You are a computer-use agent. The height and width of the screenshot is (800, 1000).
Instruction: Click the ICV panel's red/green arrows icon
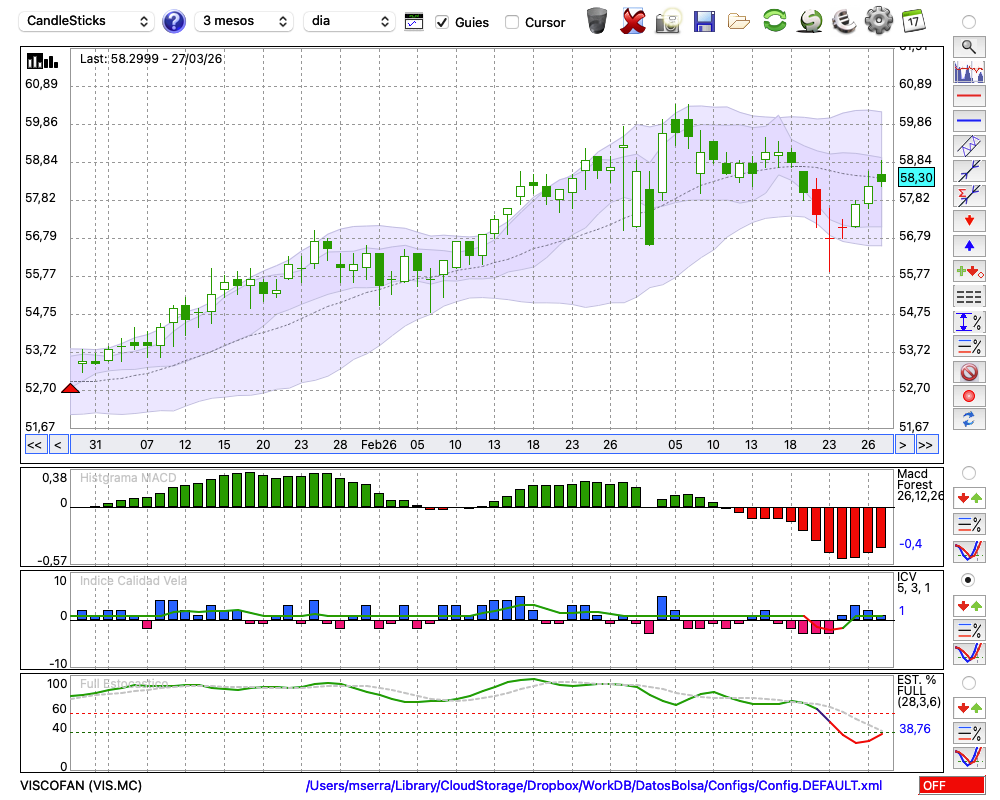(969, 605)
